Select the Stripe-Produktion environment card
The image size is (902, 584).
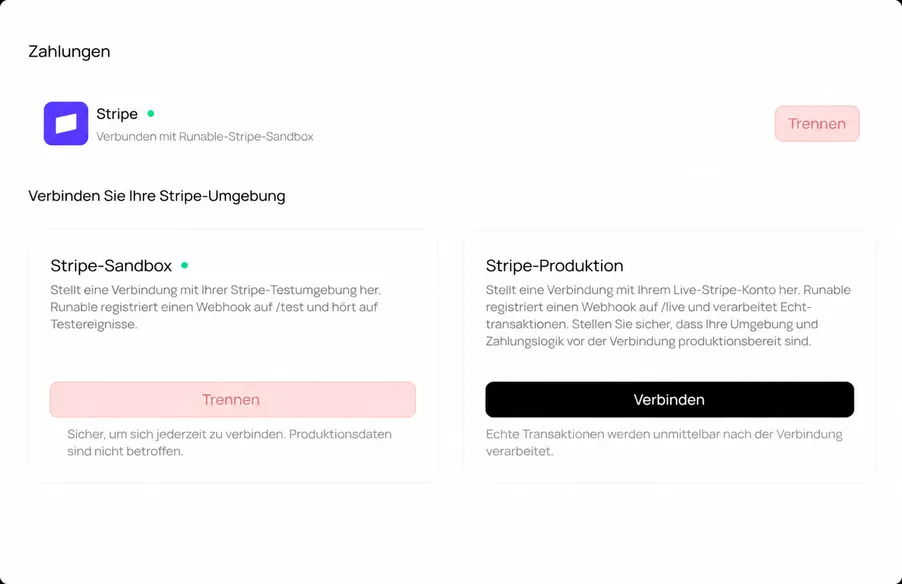(x=670, y=356)
